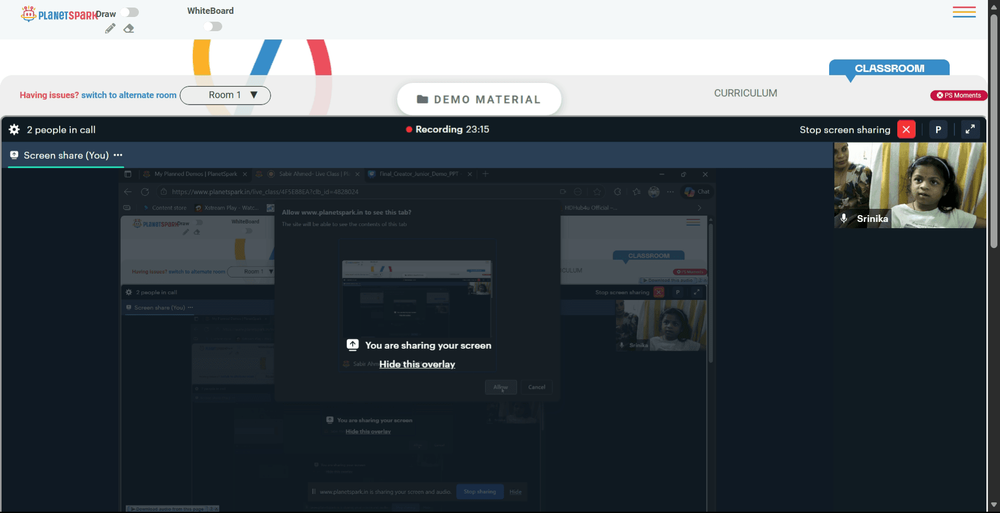Switch to the CLASSROOM tab
Screen dimensions: 1000x513
tap(889, 68)
